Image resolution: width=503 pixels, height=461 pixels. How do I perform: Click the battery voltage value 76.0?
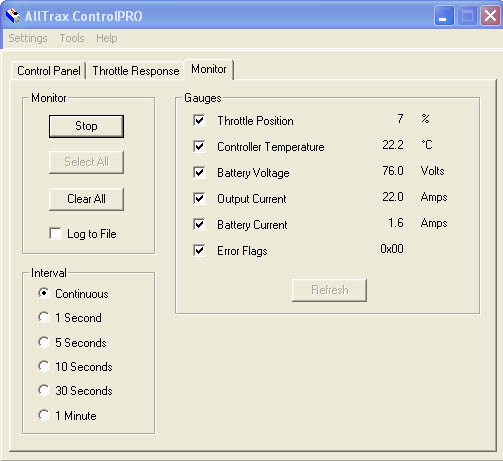pyautogui.click(x=393, y=171)
